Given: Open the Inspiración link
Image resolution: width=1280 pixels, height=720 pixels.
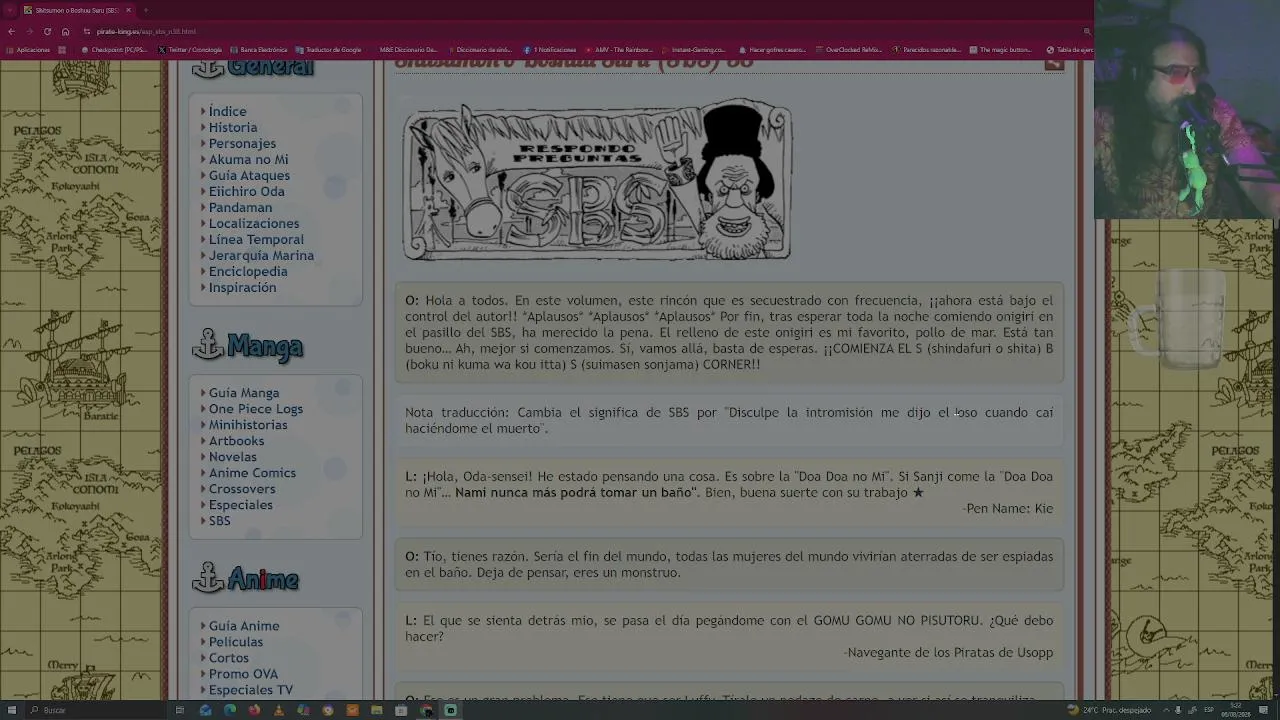Looking at the screenshot, I should 242,287.
